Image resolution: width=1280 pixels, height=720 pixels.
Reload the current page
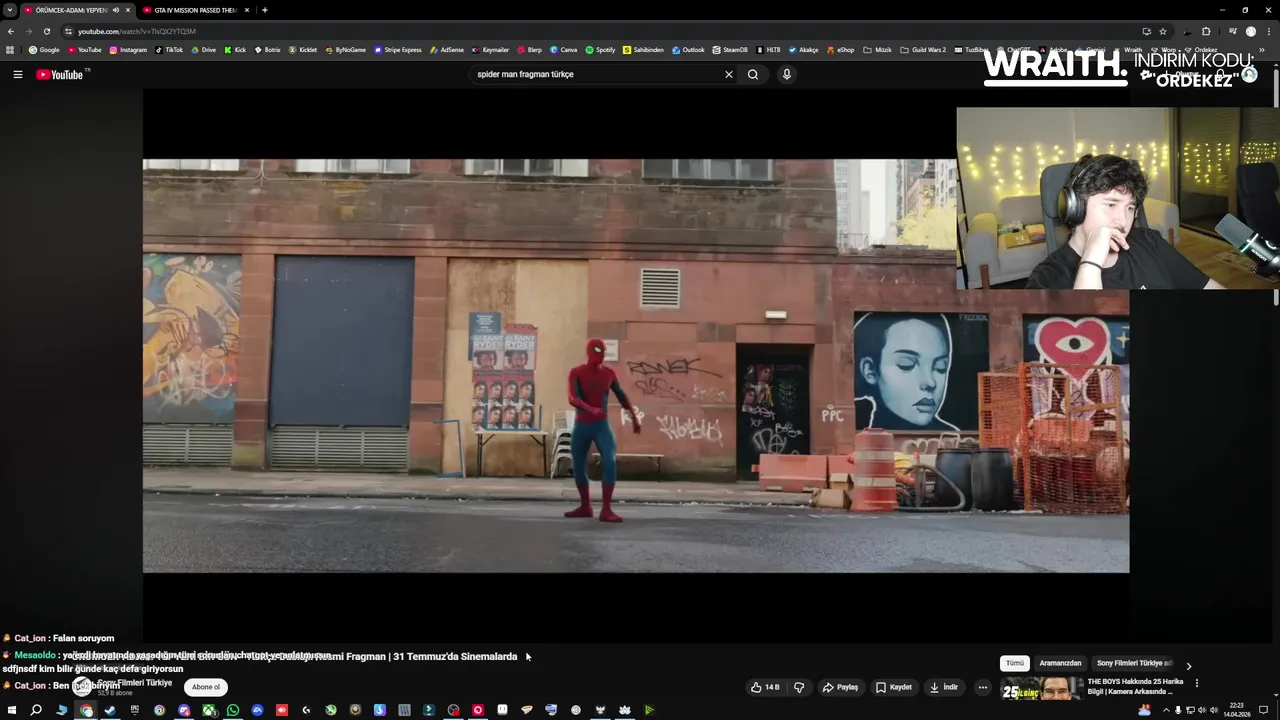coord(46,31)
